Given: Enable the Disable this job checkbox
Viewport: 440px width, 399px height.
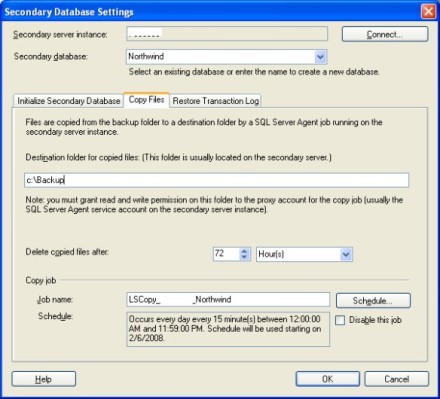Looking at the screenshot, I should (340, 320).
